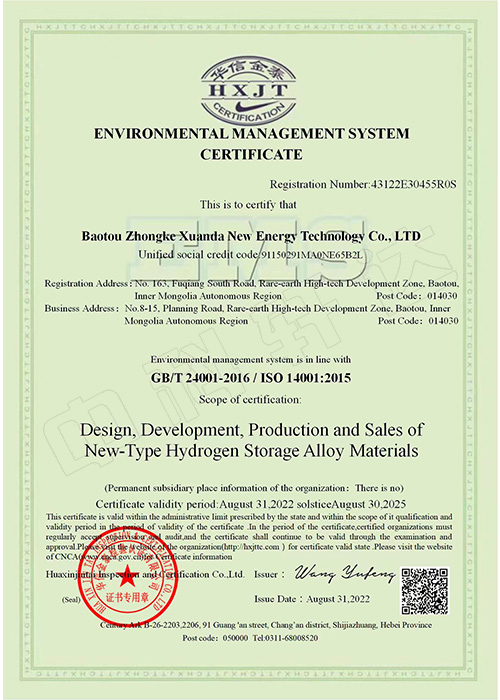This screenshot has height=700, width=500.
Task: Click the "Scope of certification:" label
Action: click(x=250, y=400)
